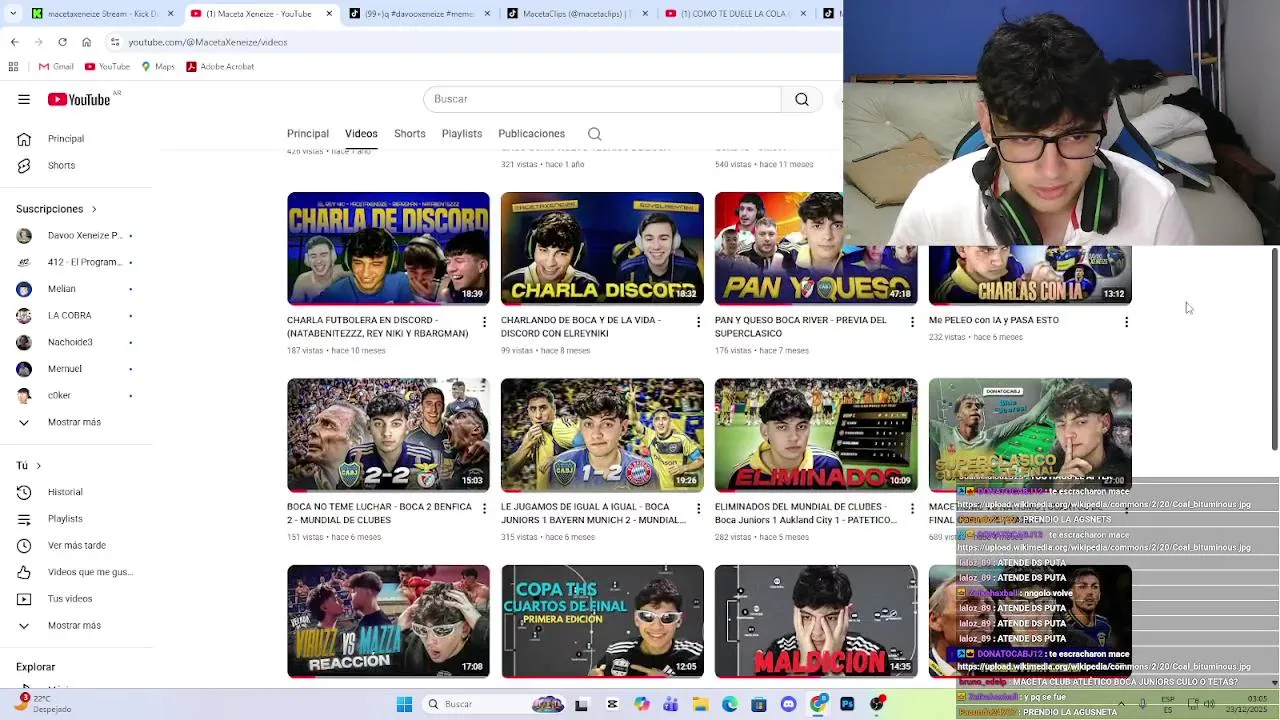Click the browser home icon
1280x720 pixels.
coord(86,42)
